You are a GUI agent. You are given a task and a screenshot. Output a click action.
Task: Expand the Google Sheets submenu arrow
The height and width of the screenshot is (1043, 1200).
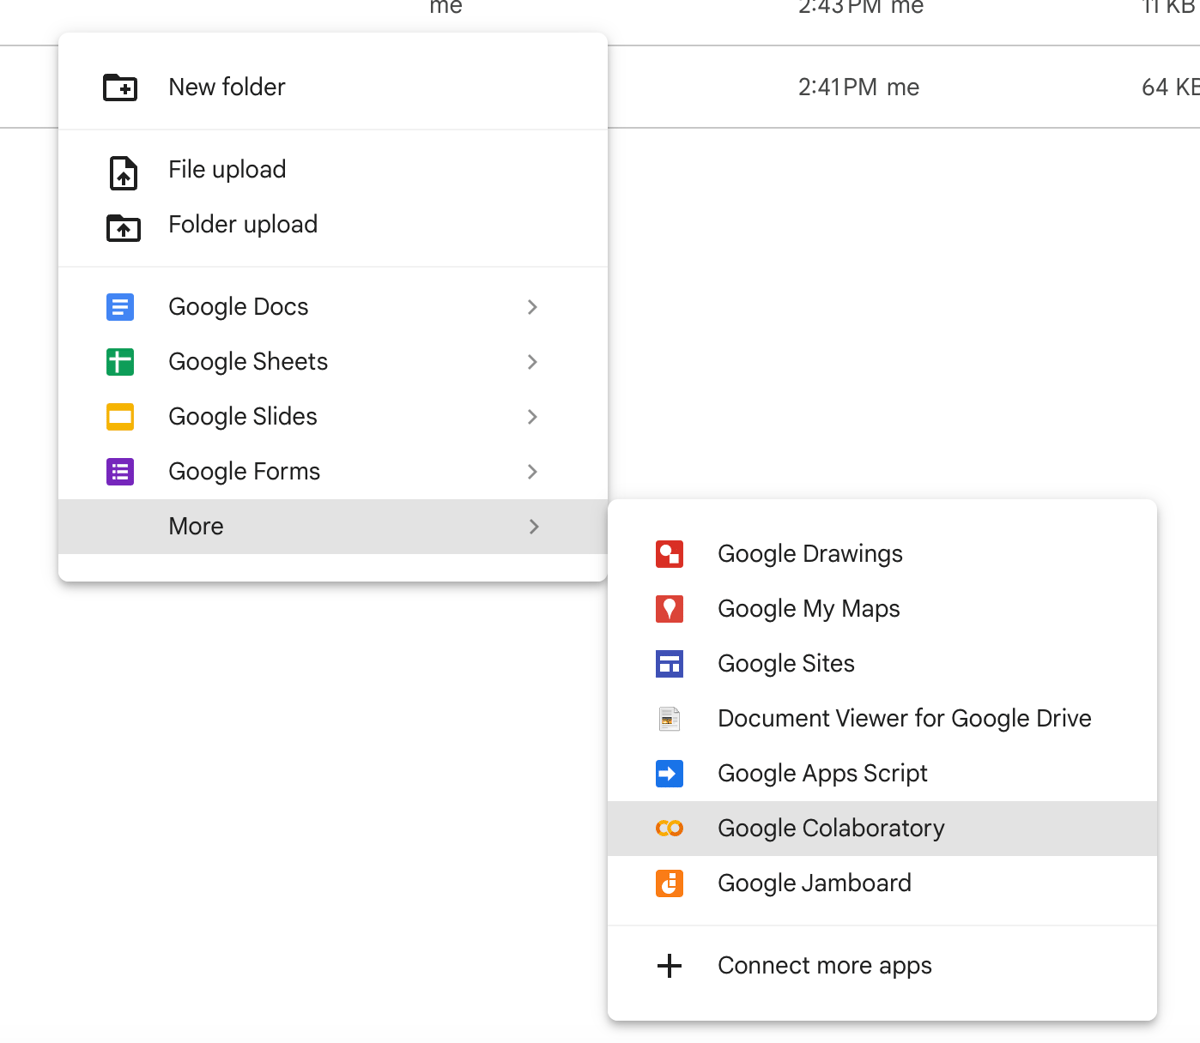pos(533,362)
